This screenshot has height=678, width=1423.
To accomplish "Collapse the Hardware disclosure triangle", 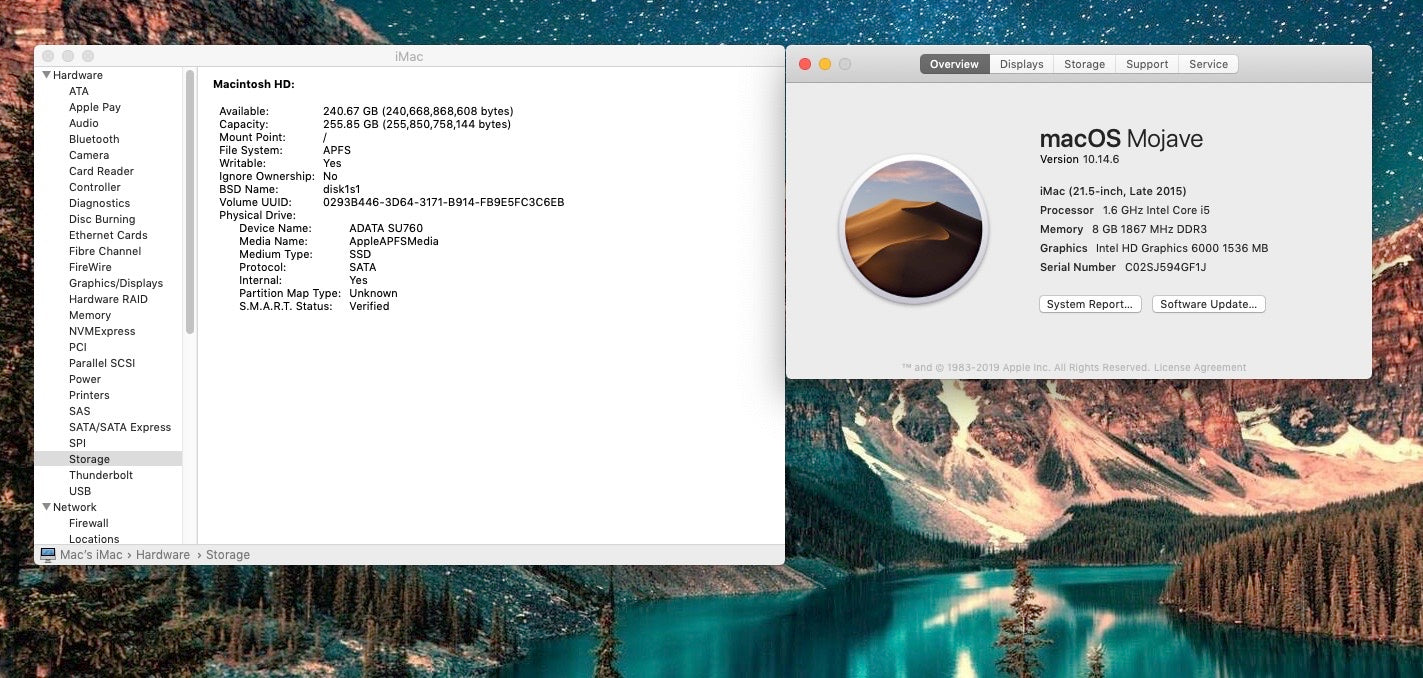I will [46, 75].
